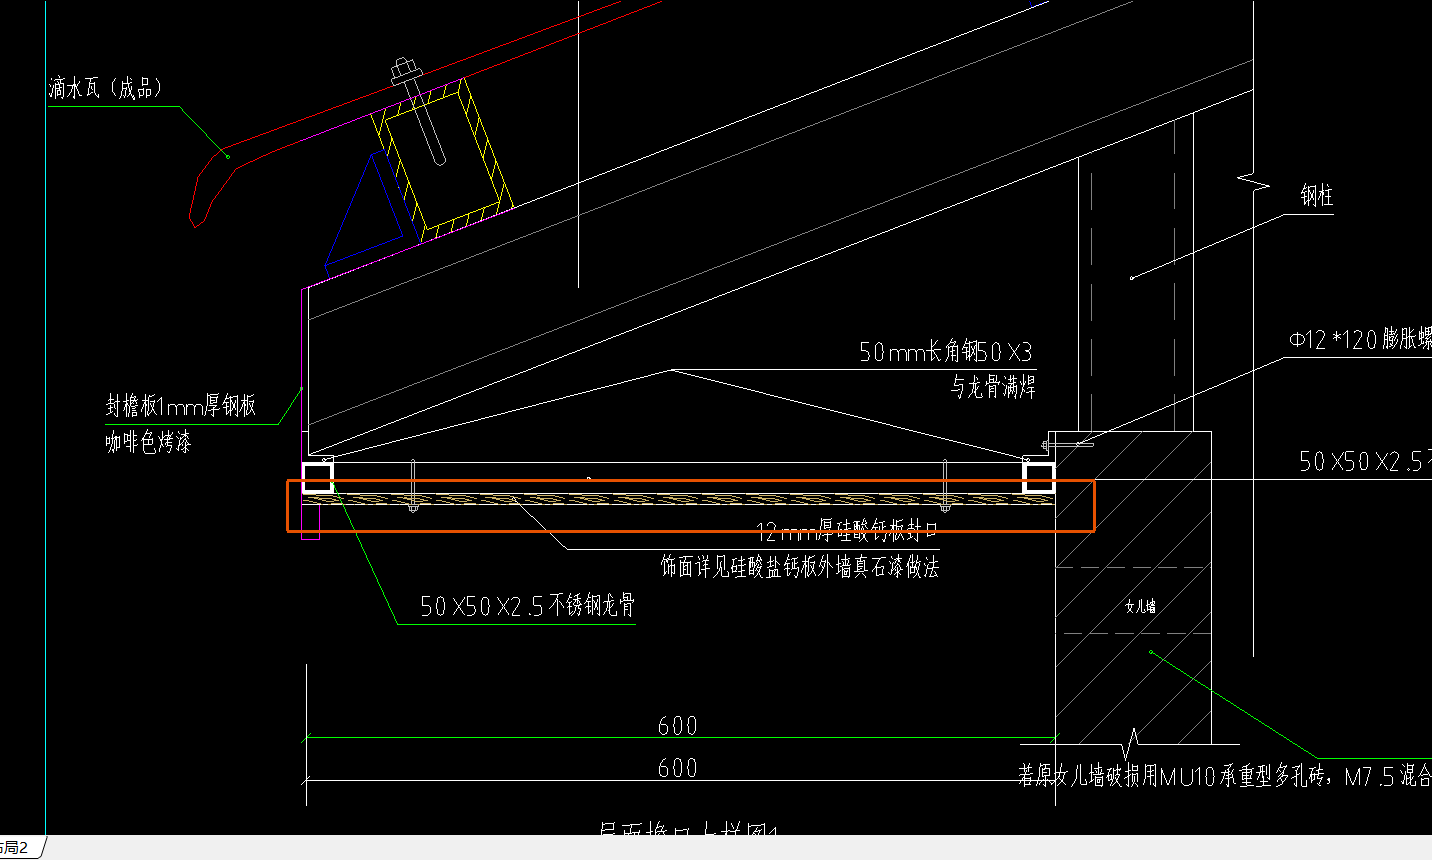Click the 50mm长角钢50X3 annotation

[945, 352]
